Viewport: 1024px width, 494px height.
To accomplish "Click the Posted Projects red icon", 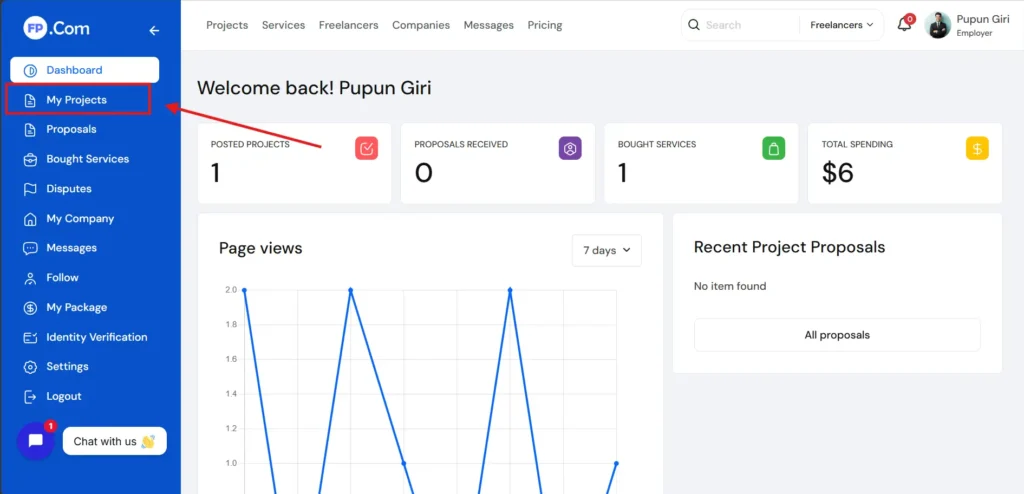I will coord(366,149).
